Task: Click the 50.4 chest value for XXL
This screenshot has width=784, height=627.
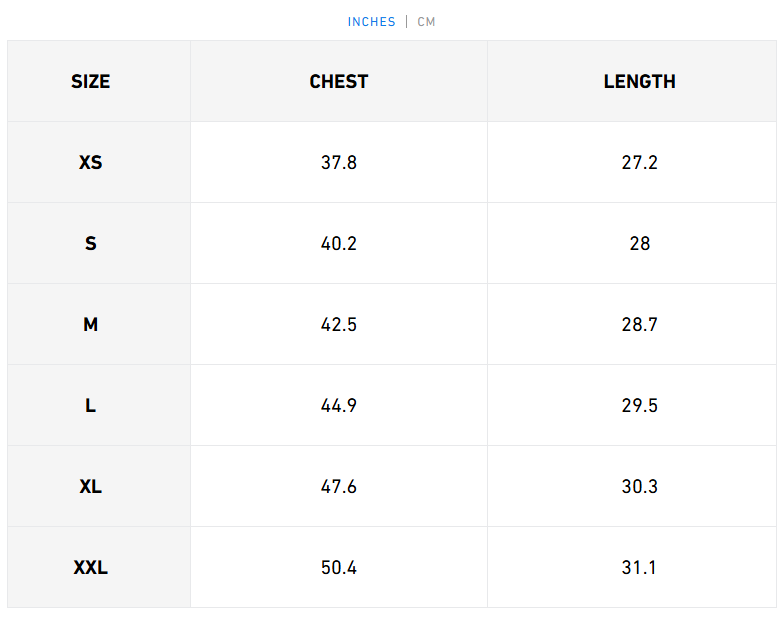Action: point(339,568)
